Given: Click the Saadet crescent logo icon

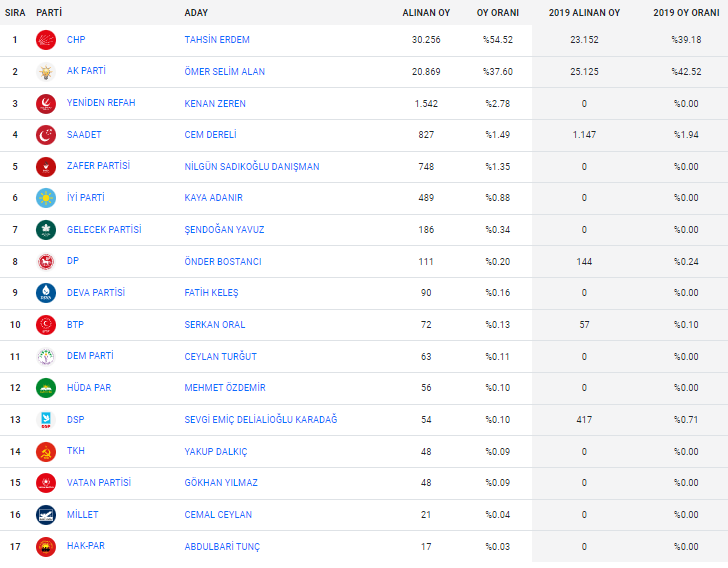Looking at the screenshot, I should click(x=46, y=135).
